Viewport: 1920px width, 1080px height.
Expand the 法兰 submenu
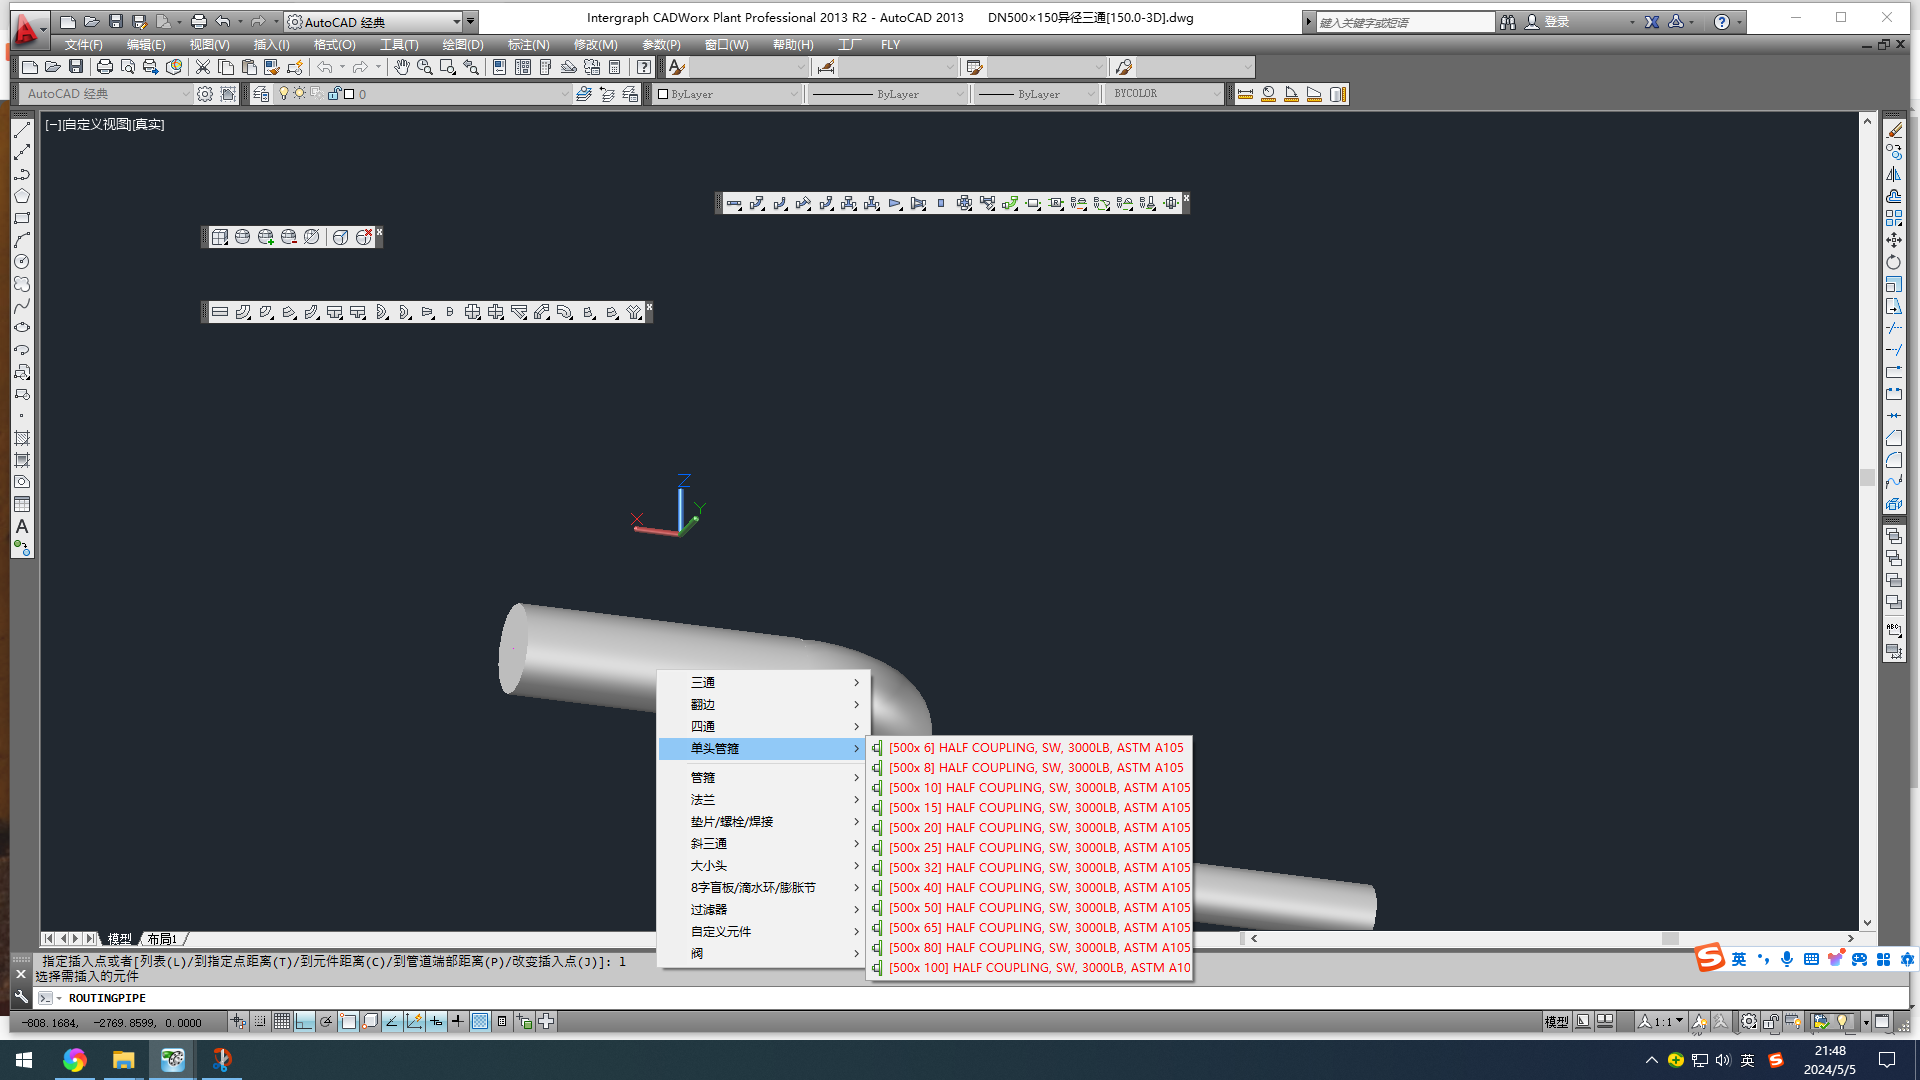(765, 800)
